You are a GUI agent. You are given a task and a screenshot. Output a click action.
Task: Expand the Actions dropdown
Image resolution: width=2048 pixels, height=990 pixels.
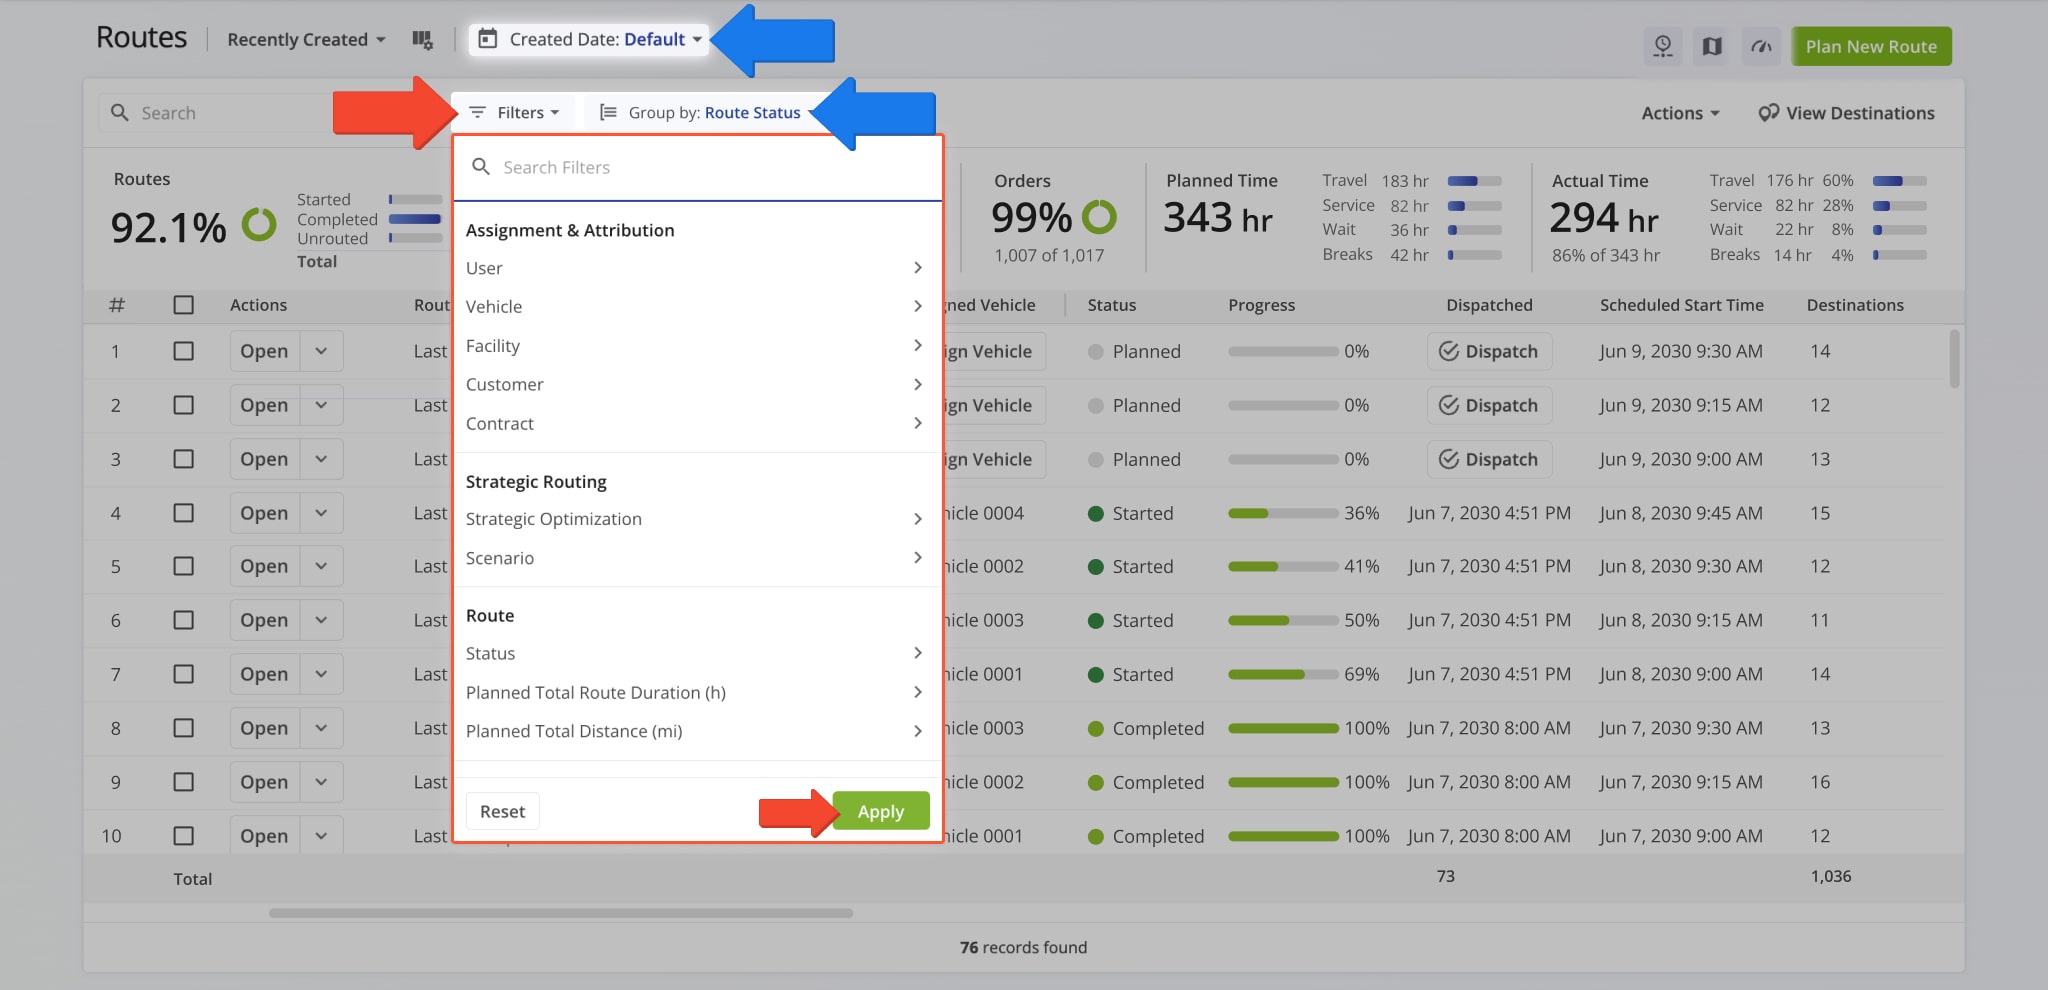click(1679, 112)
